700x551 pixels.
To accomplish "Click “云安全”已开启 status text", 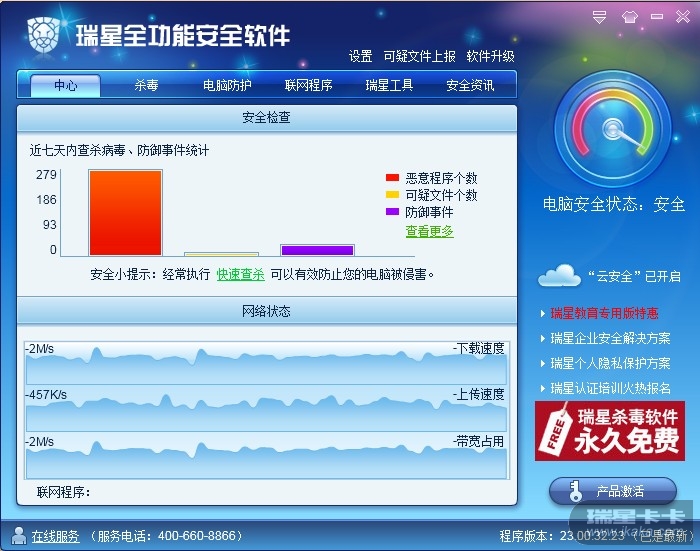I will (634, 276).
